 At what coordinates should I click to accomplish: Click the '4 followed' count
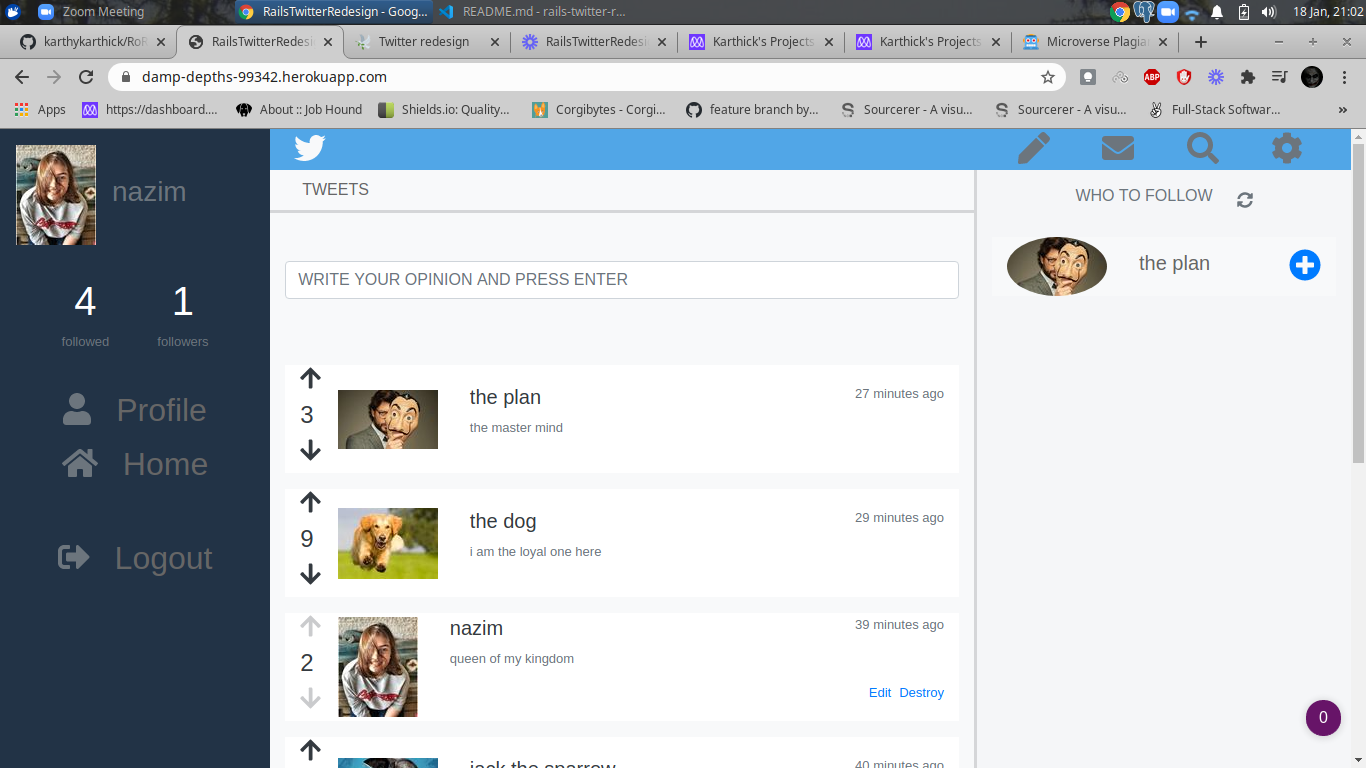coord(85,315)
